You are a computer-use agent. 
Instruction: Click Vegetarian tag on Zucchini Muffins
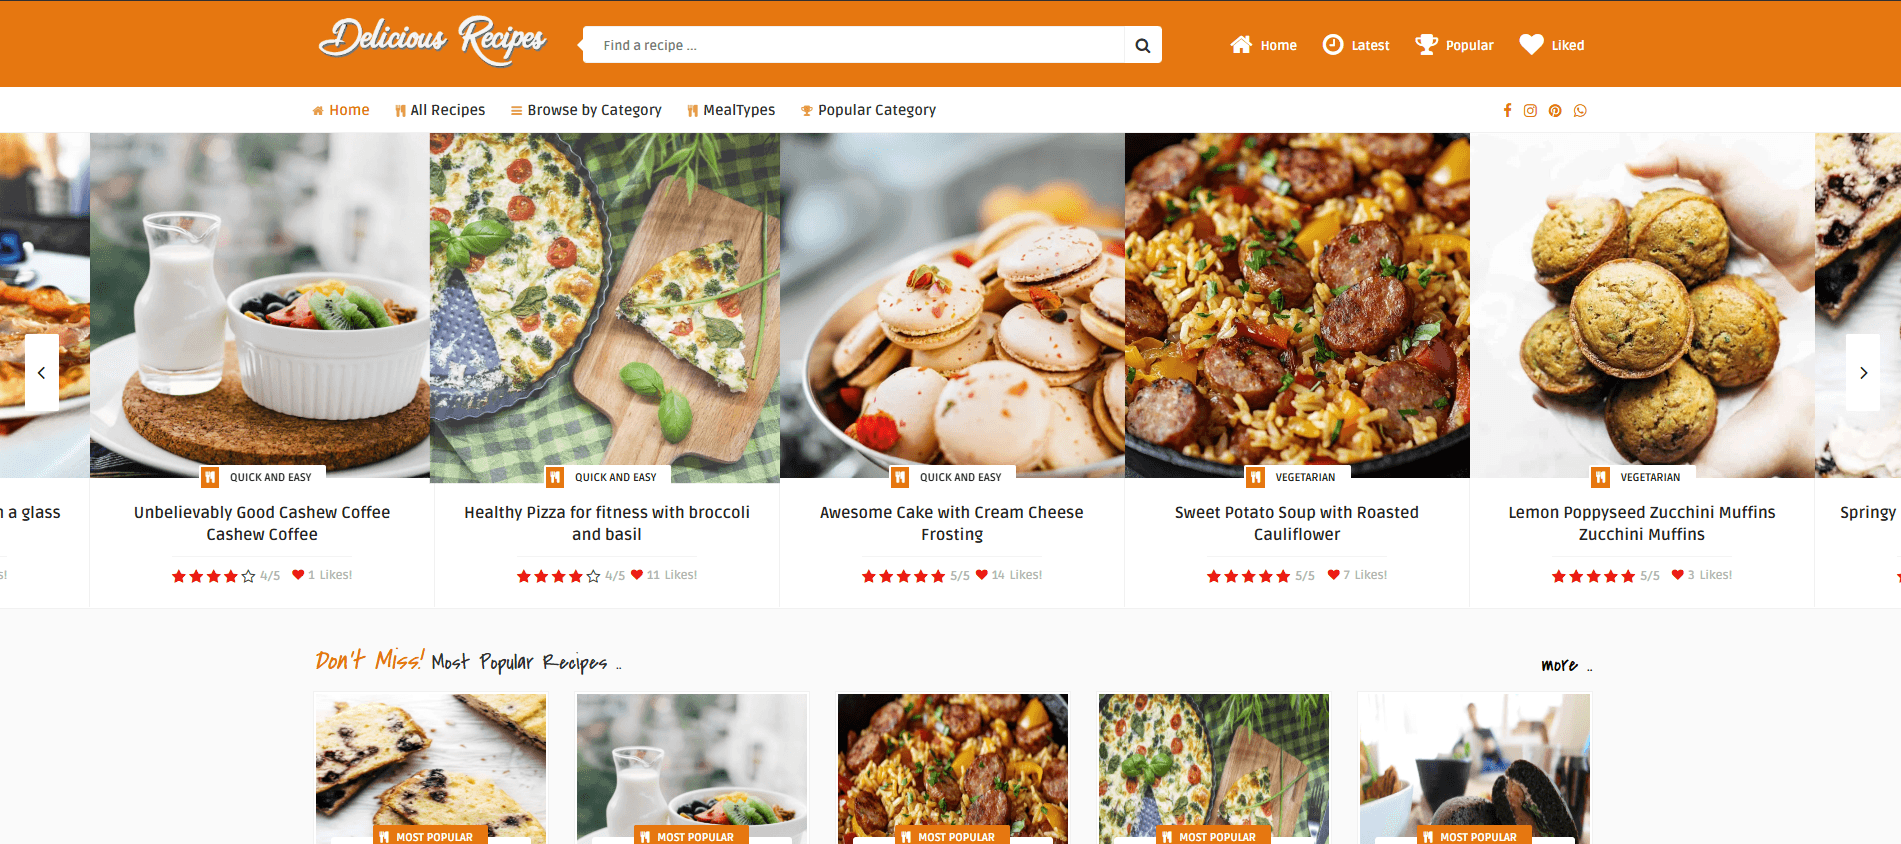pyautogui.click(x=1643, y=477)
